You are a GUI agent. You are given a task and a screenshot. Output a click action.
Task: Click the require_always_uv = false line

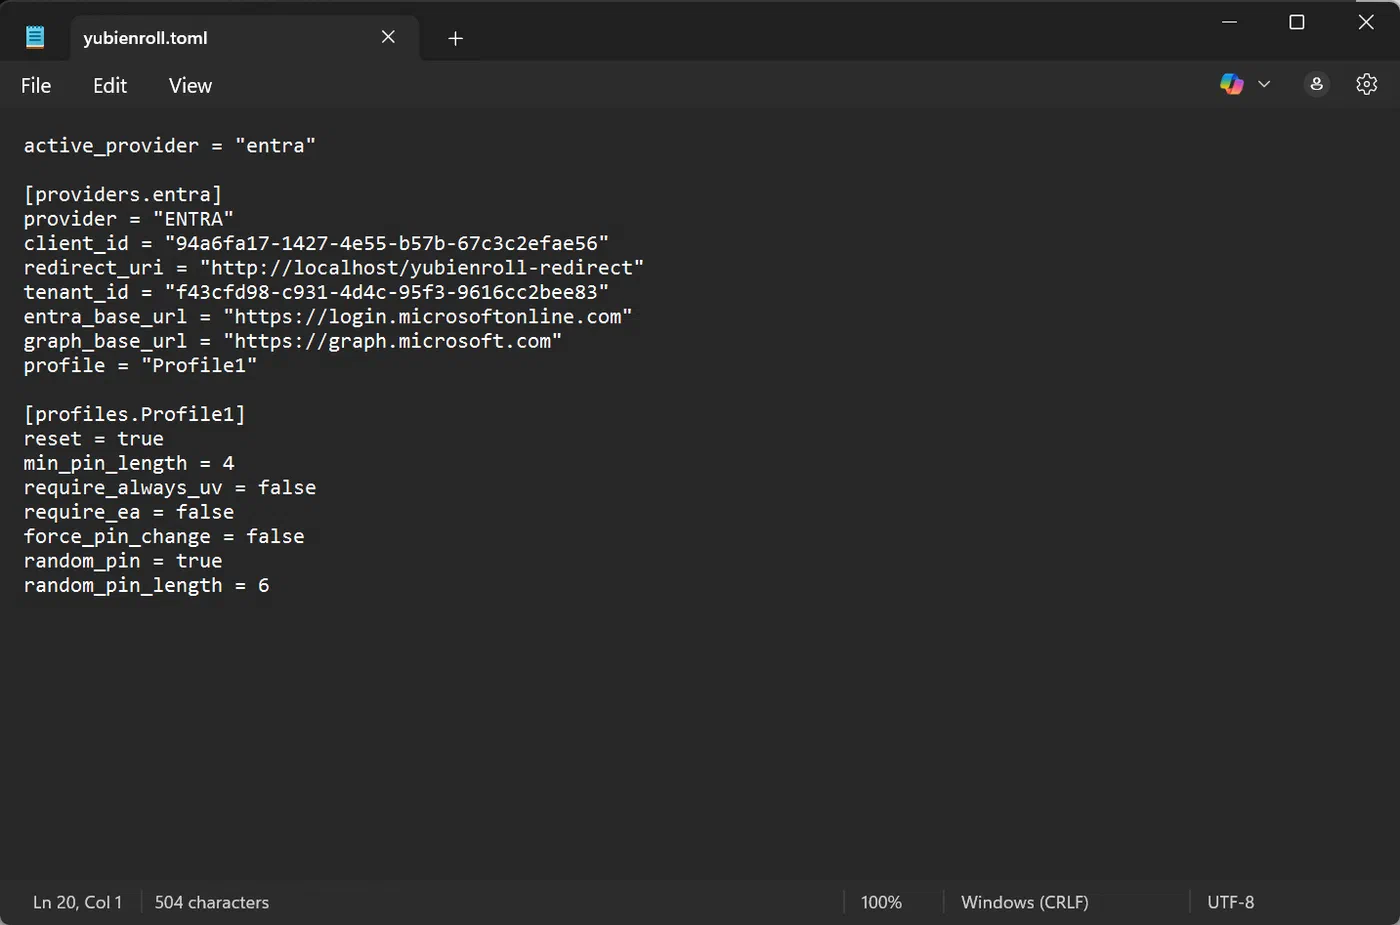170,488
